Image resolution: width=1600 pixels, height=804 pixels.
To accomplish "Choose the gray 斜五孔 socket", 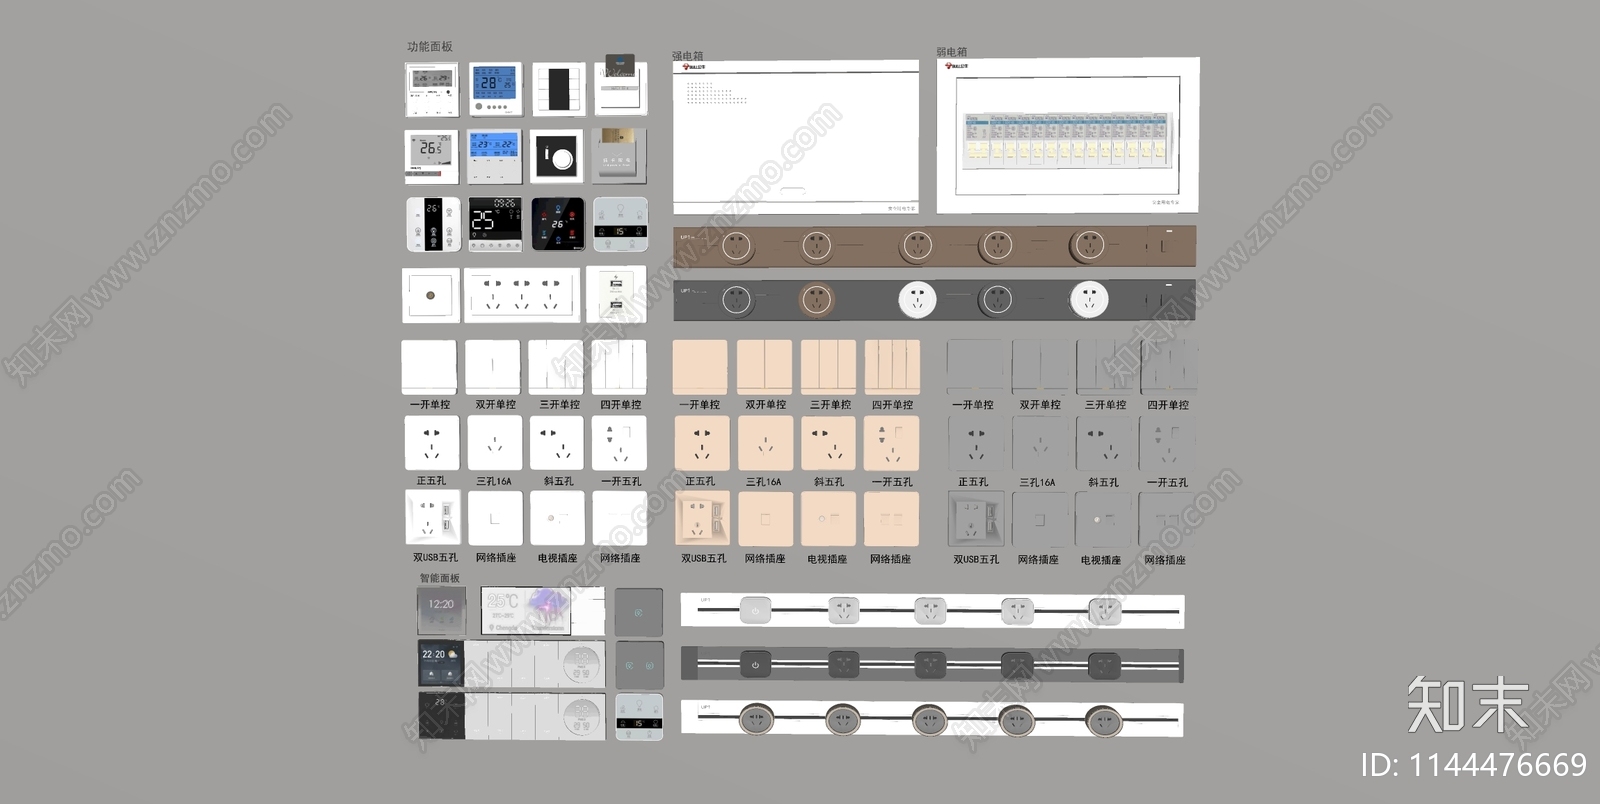I will tap(1103, 443).
